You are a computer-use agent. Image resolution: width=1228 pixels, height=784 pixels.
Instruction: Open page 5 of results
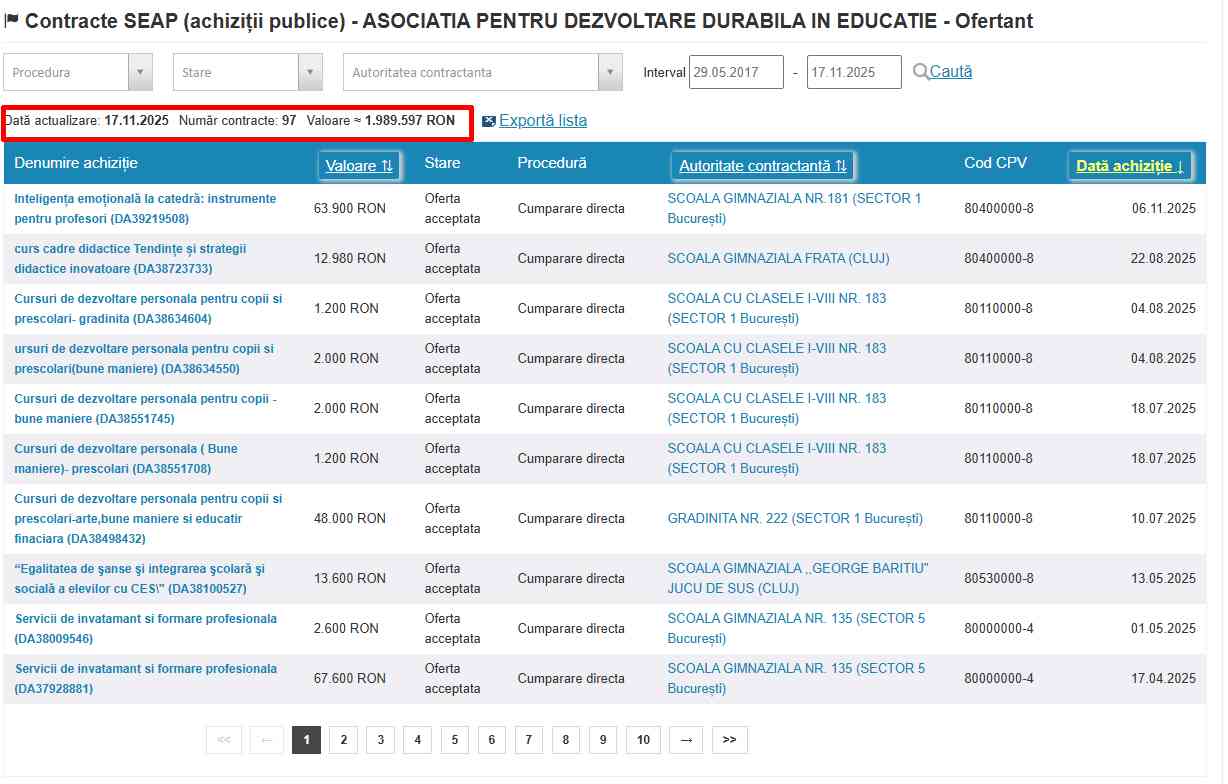point(454,740)
